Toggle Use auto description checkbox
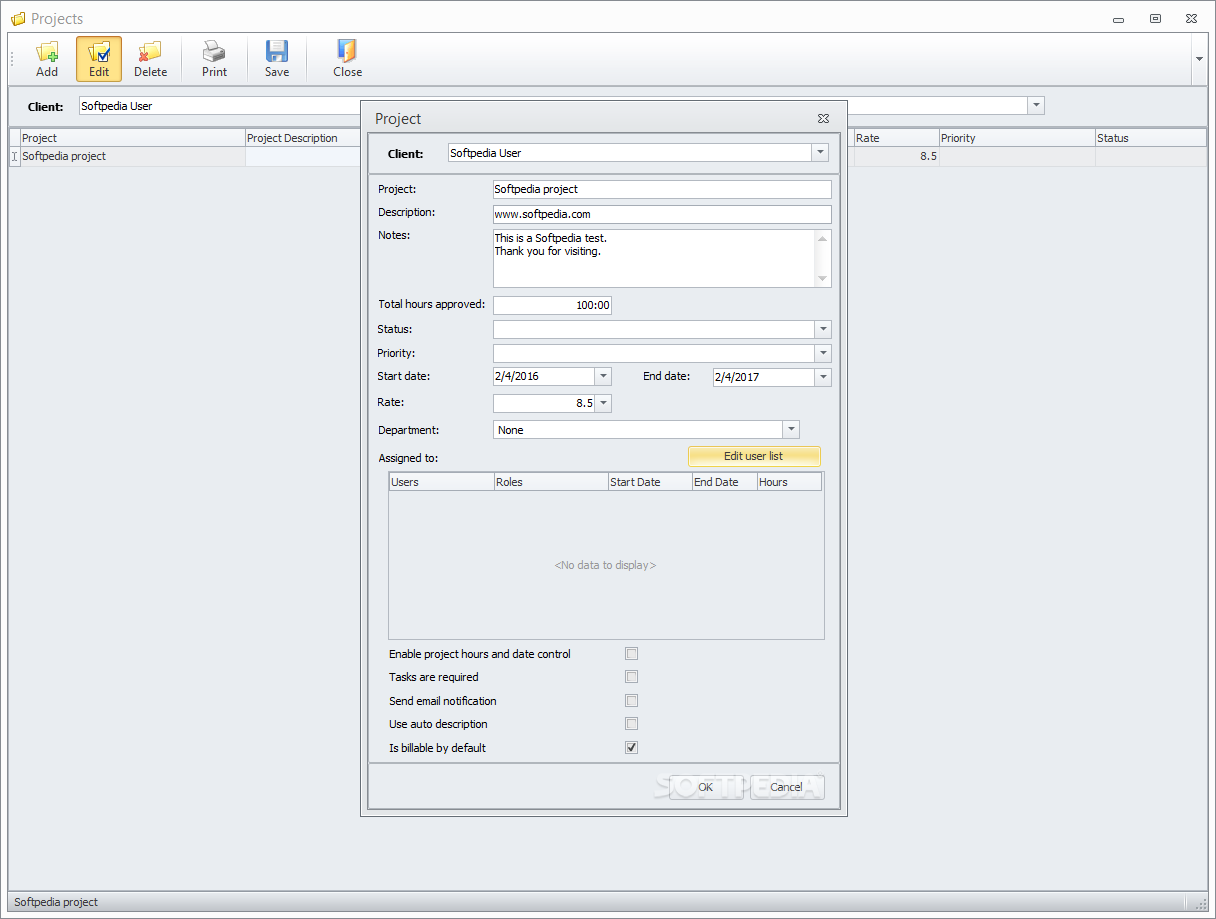 tap(631, 724)
